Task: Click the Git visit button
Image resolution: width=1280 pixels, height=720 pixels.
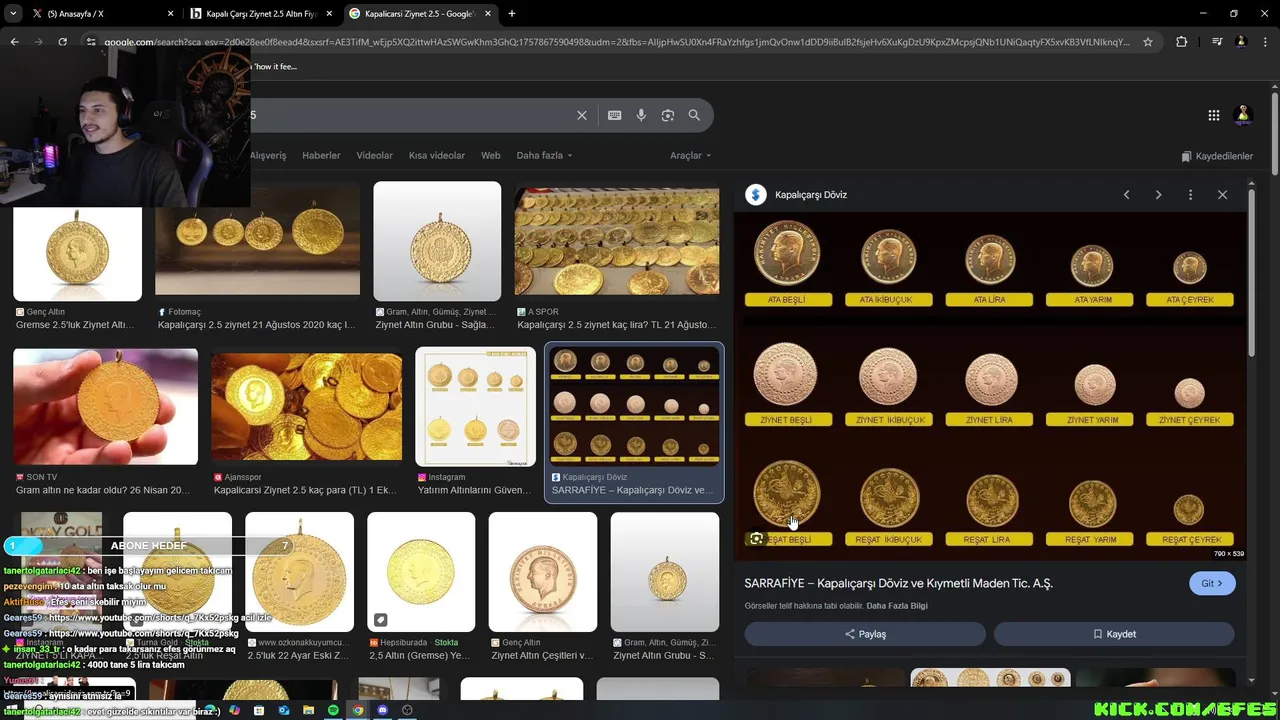Action: (x=1212, y=583)
